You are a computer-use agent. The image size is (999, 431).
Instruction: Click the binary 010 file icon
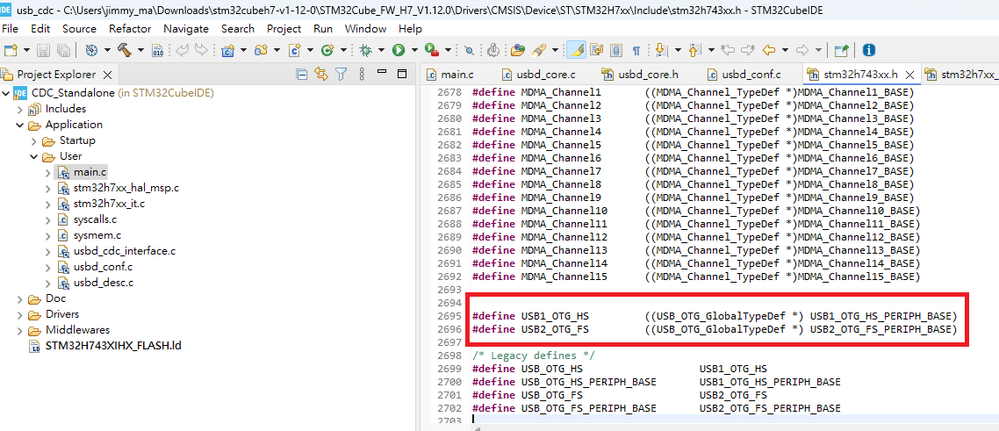point(158,50)
